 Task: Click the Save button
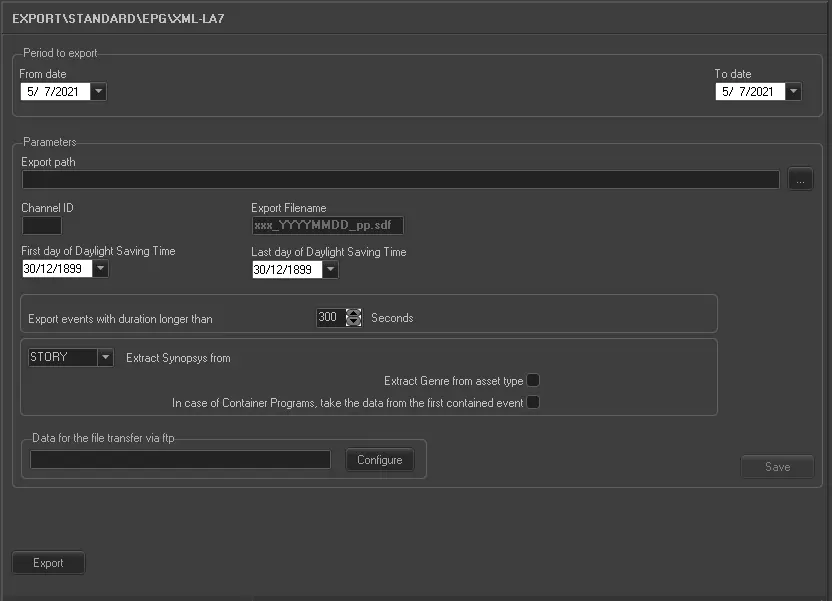777,467
